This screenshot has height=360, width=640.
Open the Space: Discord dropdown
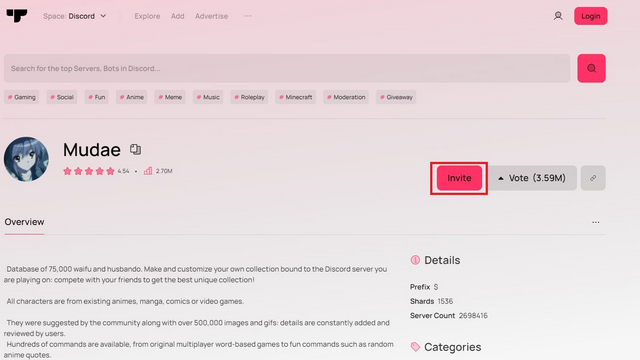coord(75,16)
